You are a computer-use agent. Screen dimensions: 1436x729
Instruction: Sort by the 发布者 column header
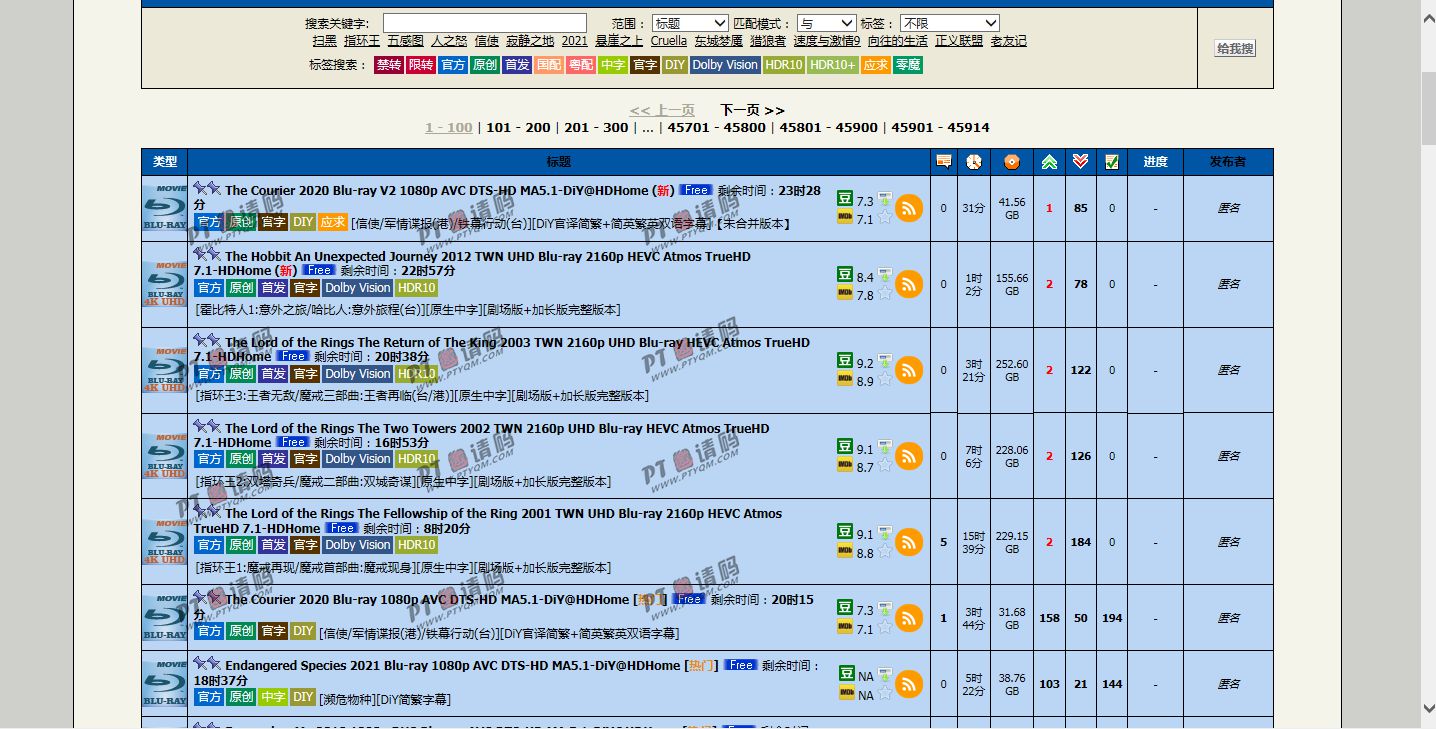(x=1228, y=162)
